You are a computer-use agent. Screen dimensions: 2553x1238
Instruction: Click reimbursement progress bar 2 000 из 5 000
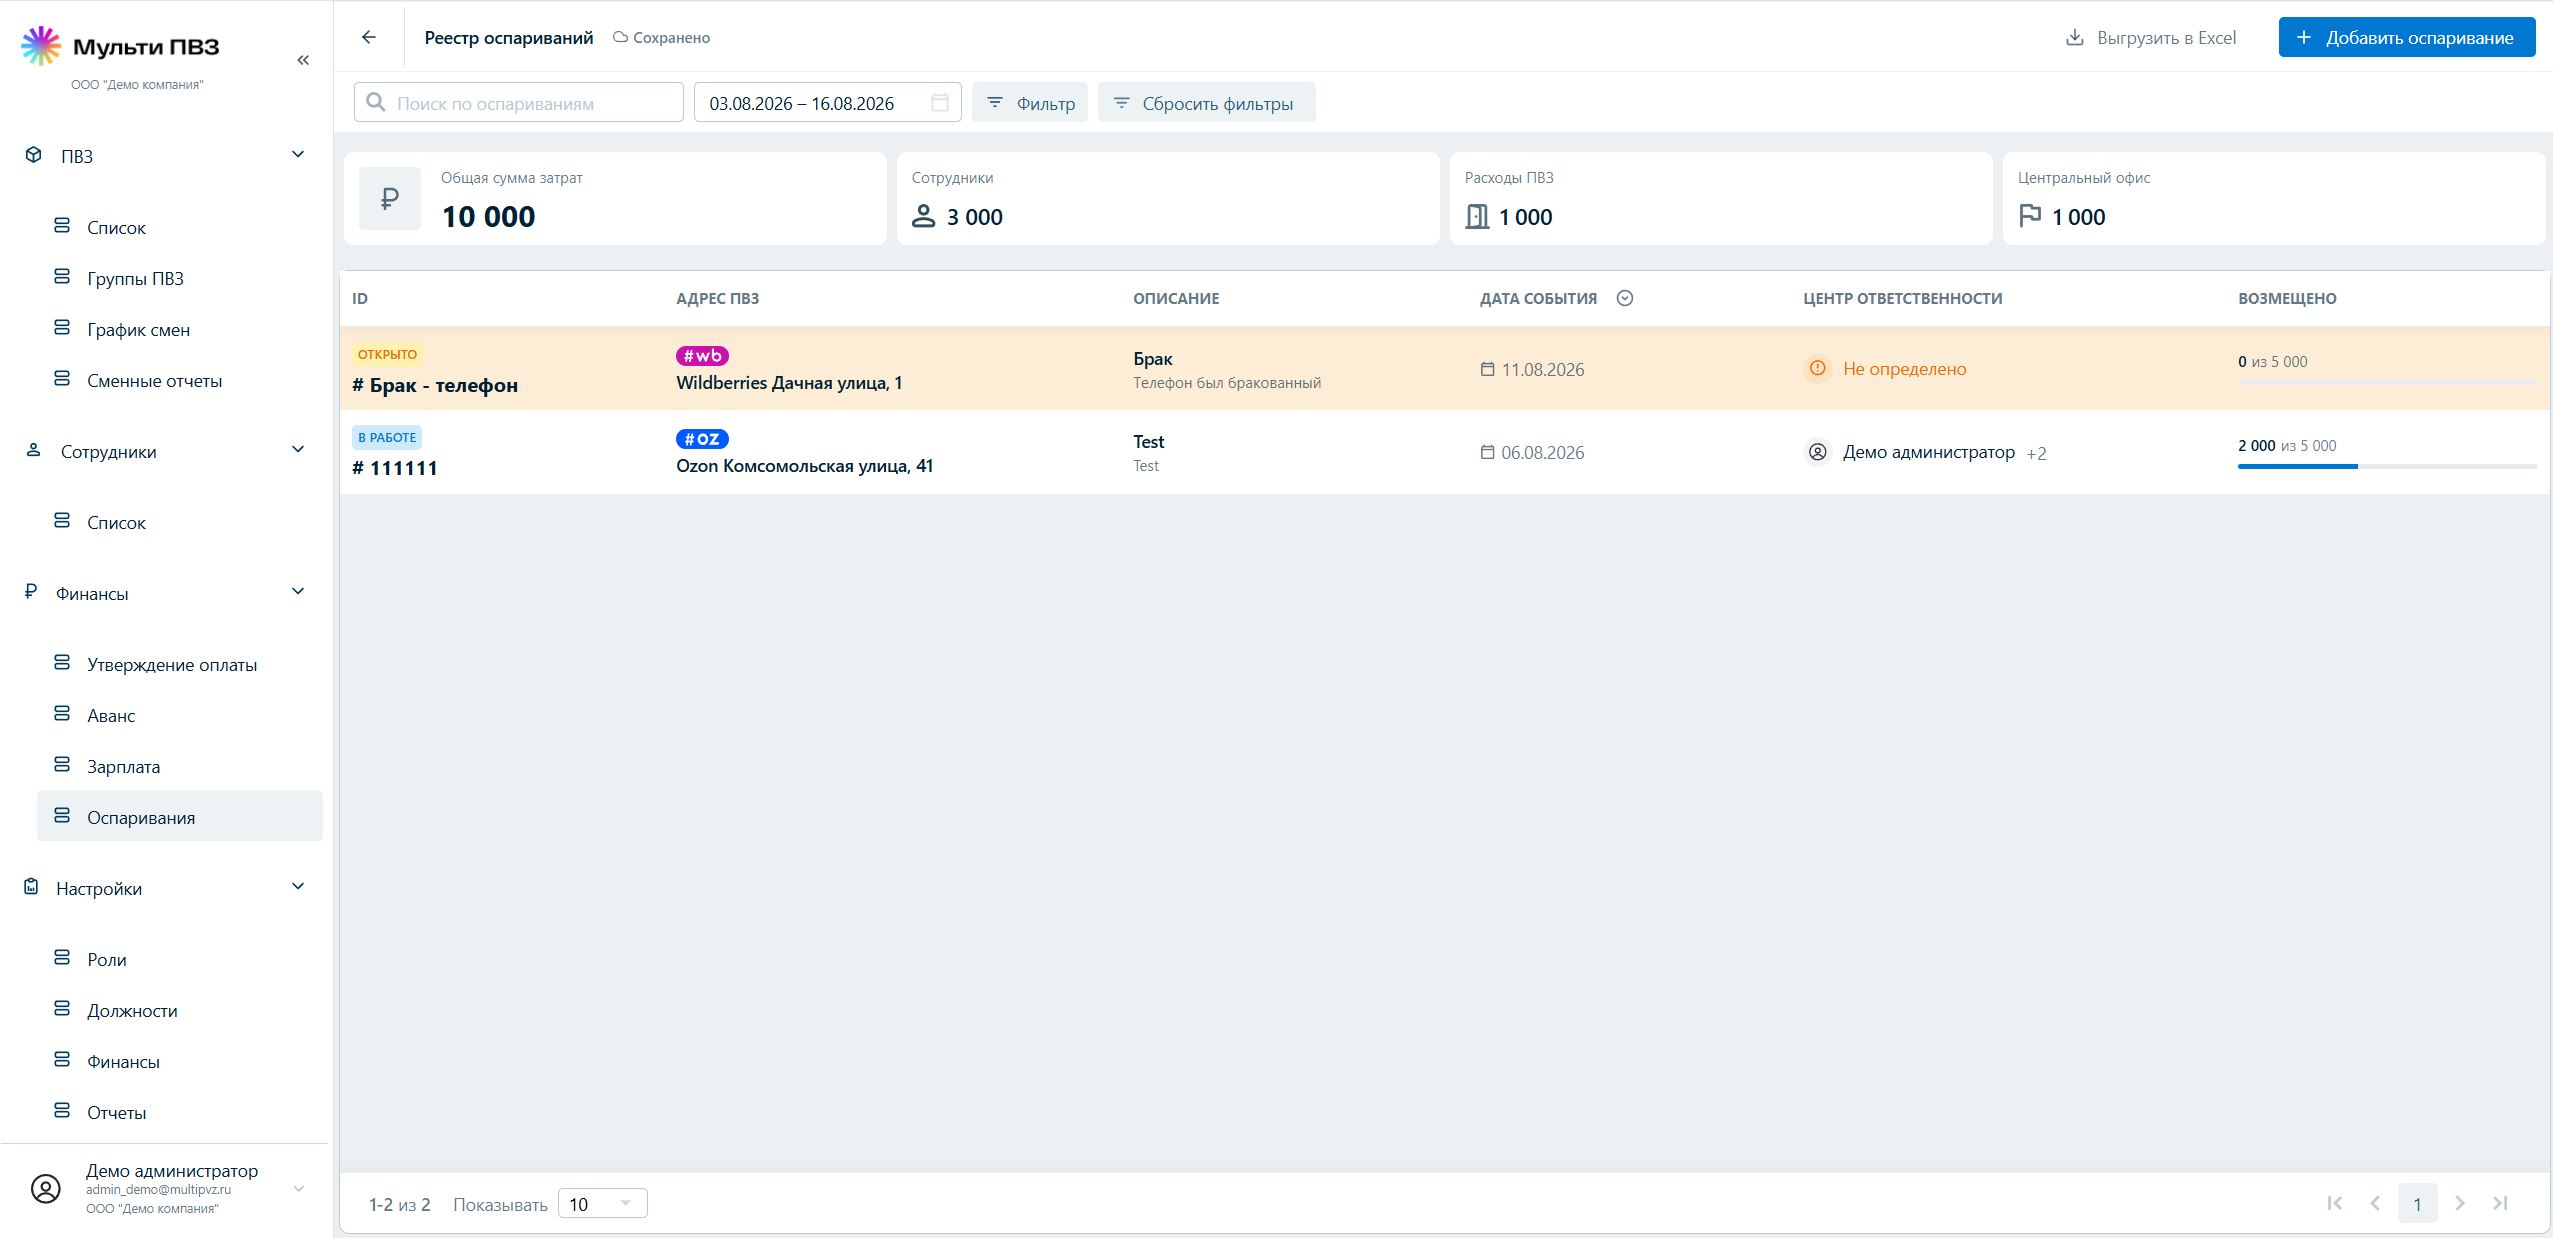(x=2387, y=466)
